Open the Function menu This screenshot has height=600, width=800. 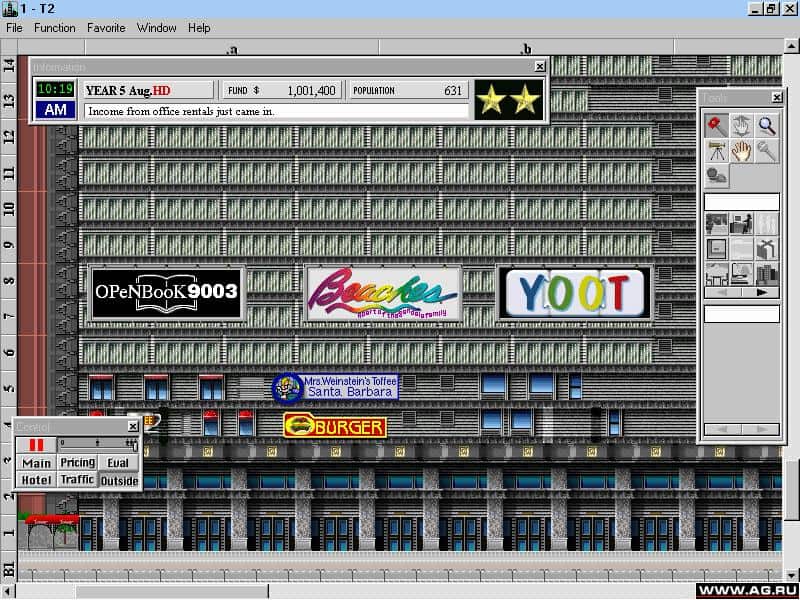[x=54, y=28]
